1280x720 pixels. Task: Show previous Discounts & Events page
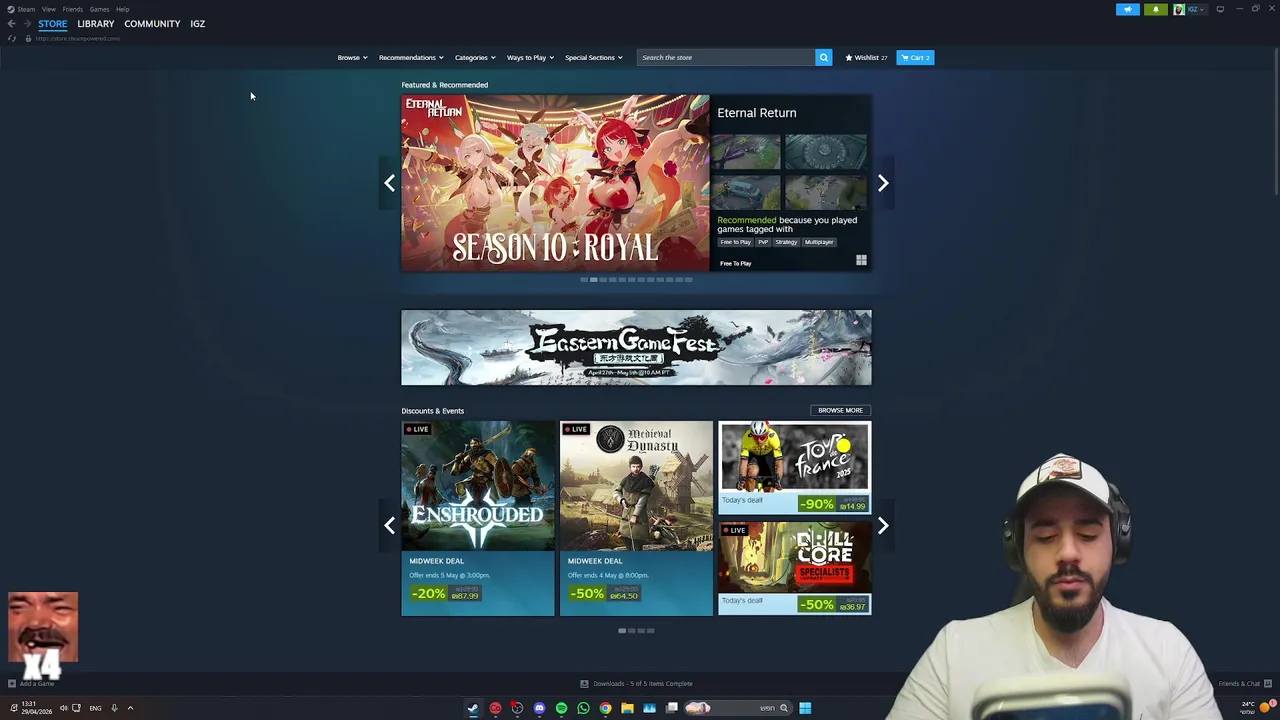click(x=390, y=525)
